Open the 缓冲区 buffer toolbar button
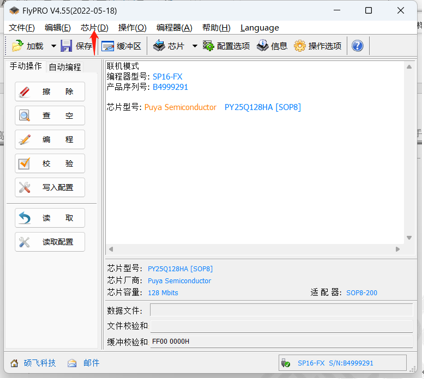The height and width of the screenshot is (379, 424). coord(121,46)
